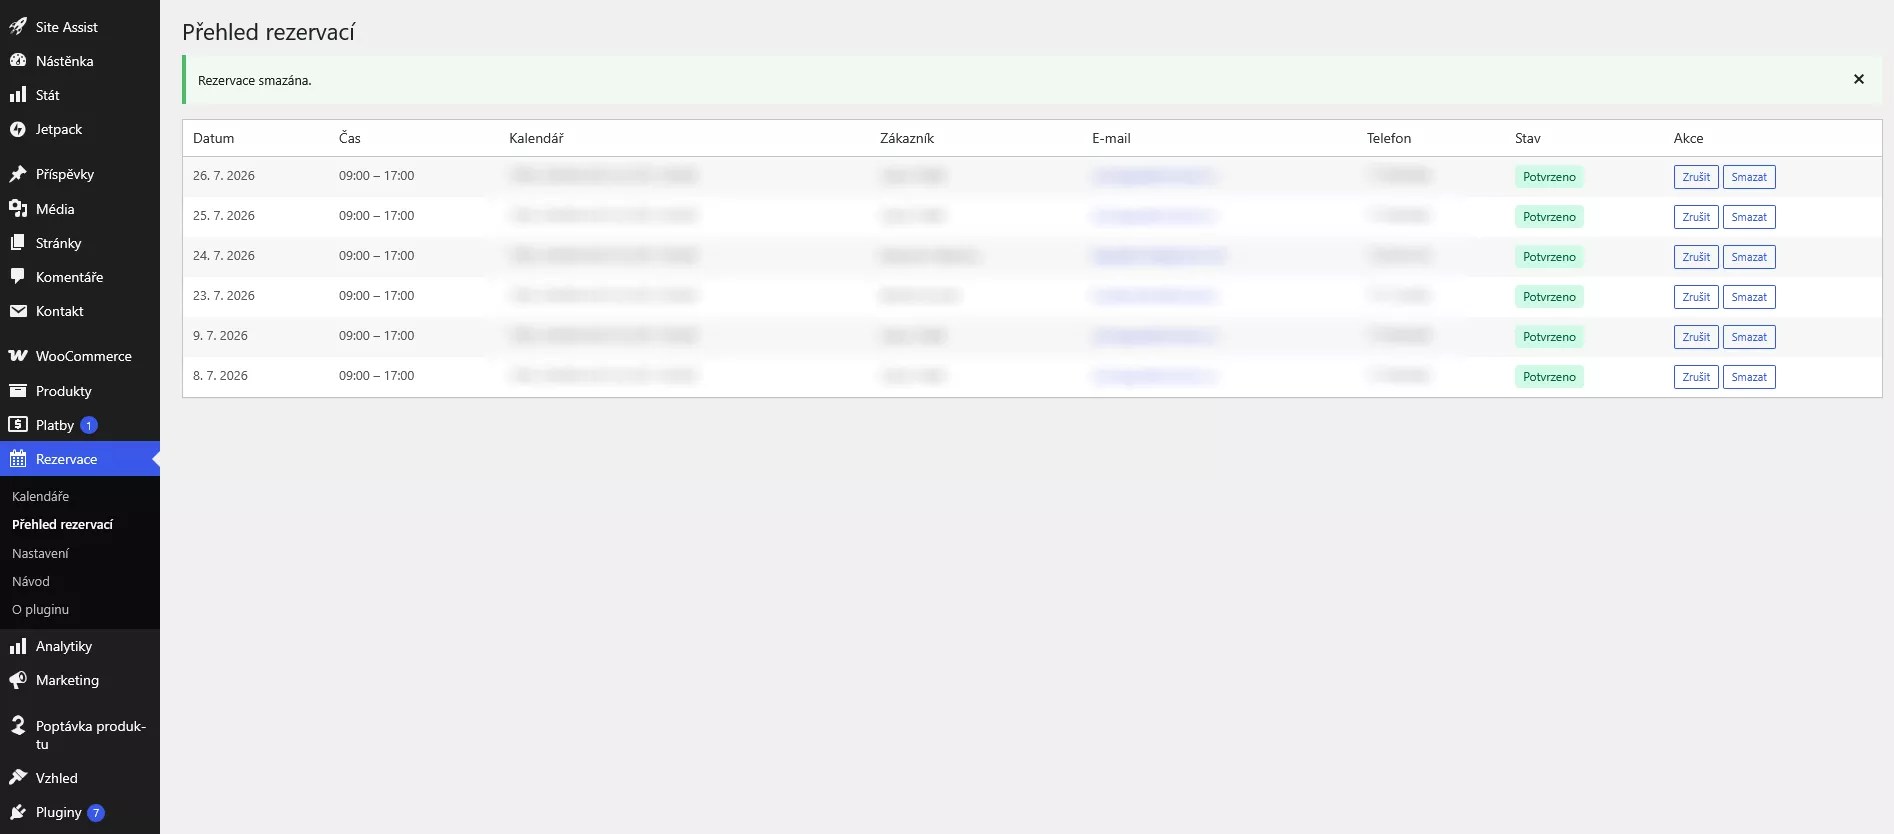Image resolution: width=1894 pixels, height=834 pixels.
Task: Click Zrušit for the 8. 7. 2026 reservation
Action: point(1696,377)
